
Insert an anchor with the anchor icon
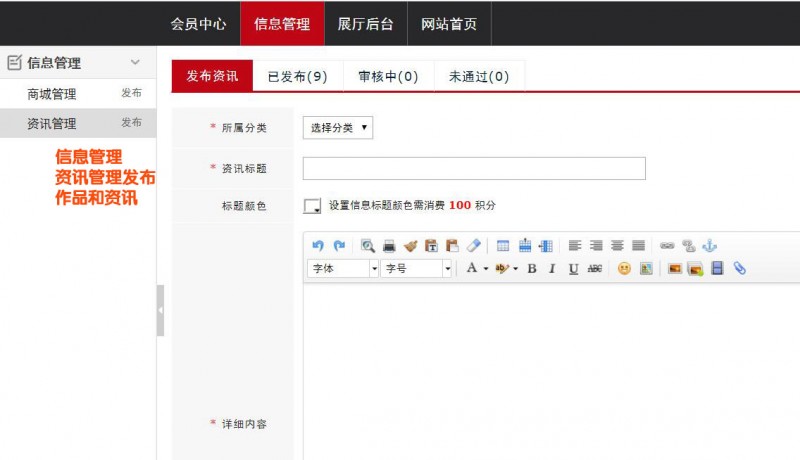coord(710,245)
